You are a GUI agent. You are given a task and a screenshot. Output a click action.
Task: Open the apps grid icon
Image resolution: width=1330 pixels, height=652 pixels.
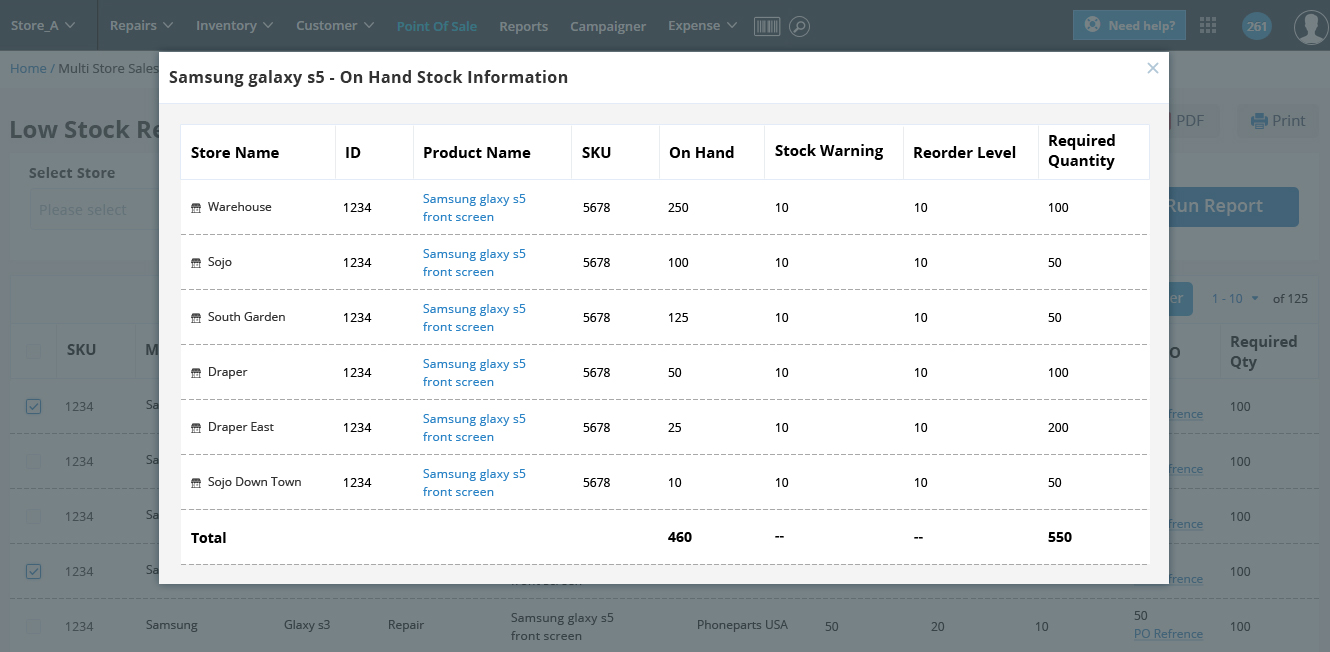pos(1207,26)
